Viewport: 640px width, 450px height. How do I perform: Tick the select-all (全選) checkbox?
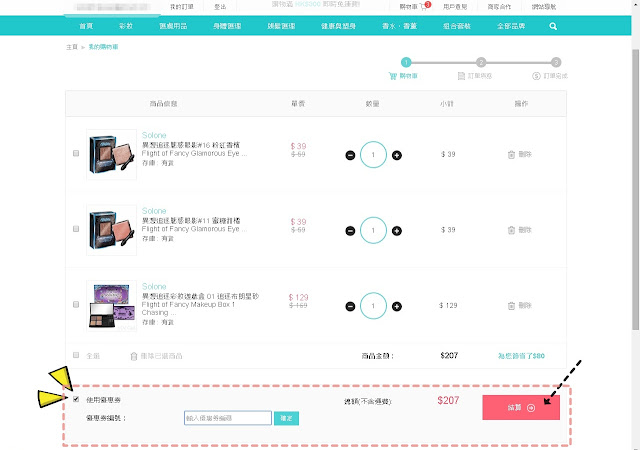(76, 355)
